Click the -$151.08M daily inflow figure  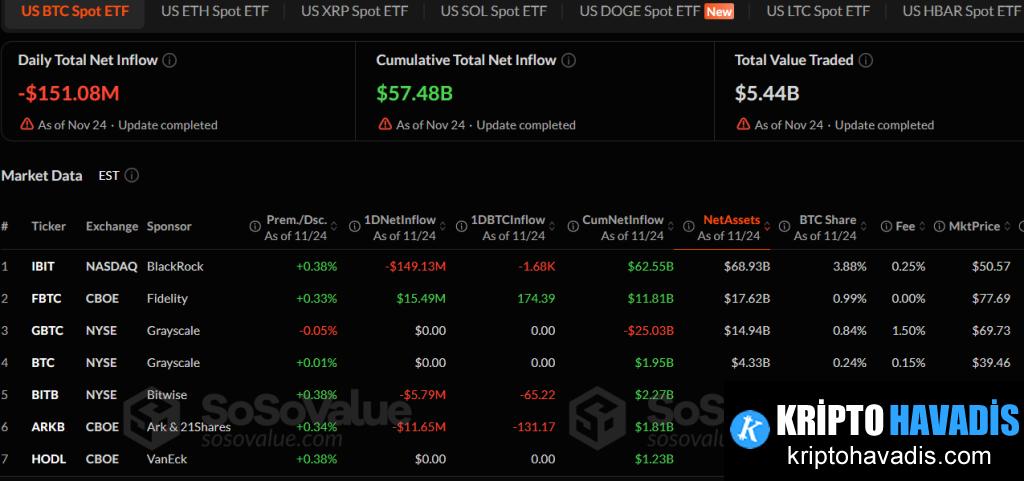[x=69, y=93]
